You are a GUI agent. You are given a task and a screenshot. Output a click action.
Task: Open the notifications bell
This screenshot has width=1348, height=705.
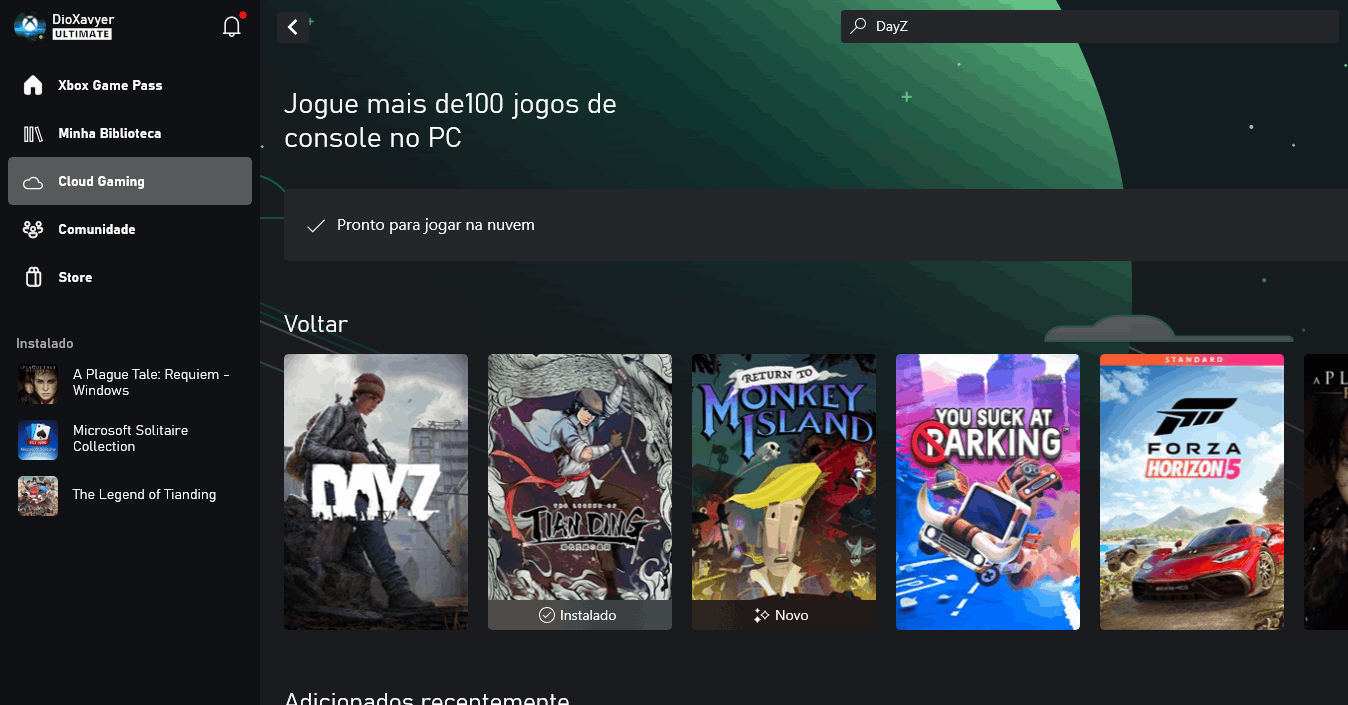tap(232, 27)
